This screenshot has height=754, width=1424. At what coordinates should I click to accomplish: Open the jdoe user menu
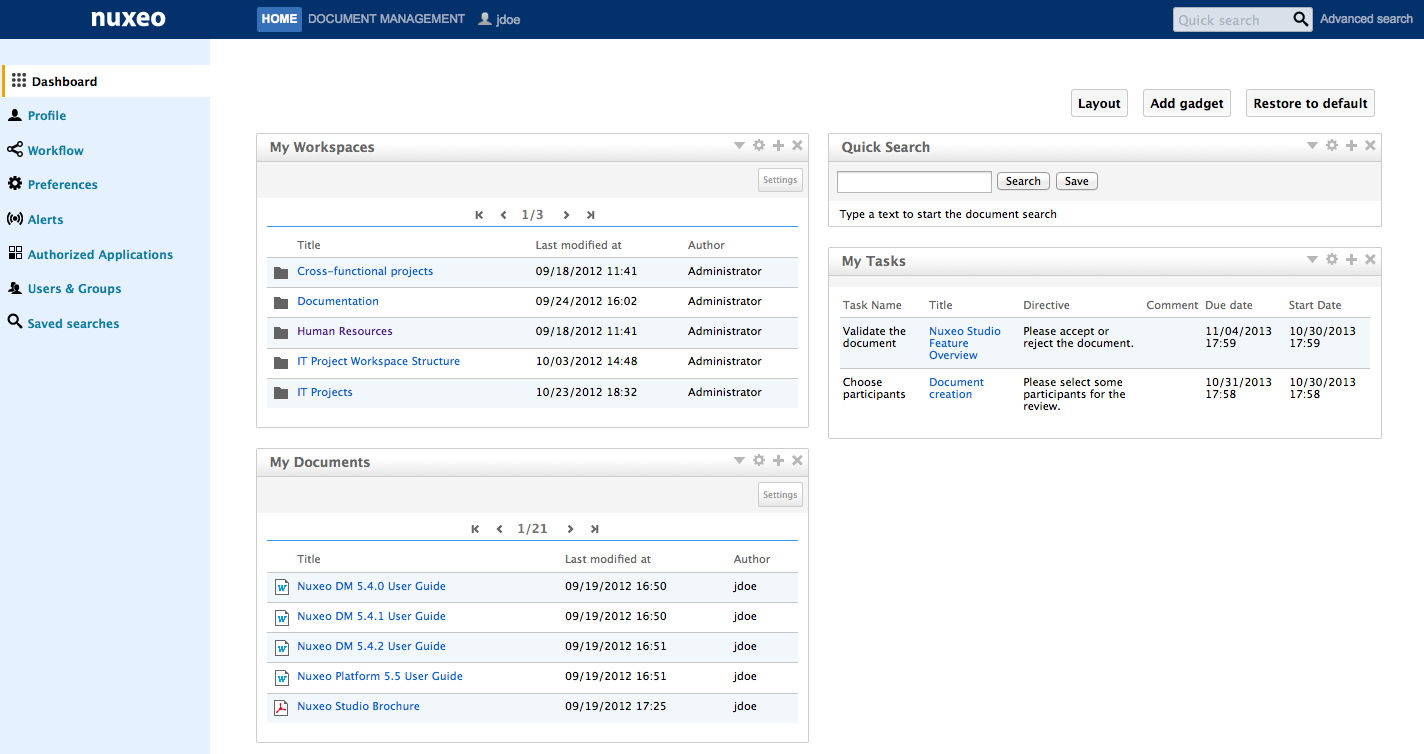(x=499, y=19)
